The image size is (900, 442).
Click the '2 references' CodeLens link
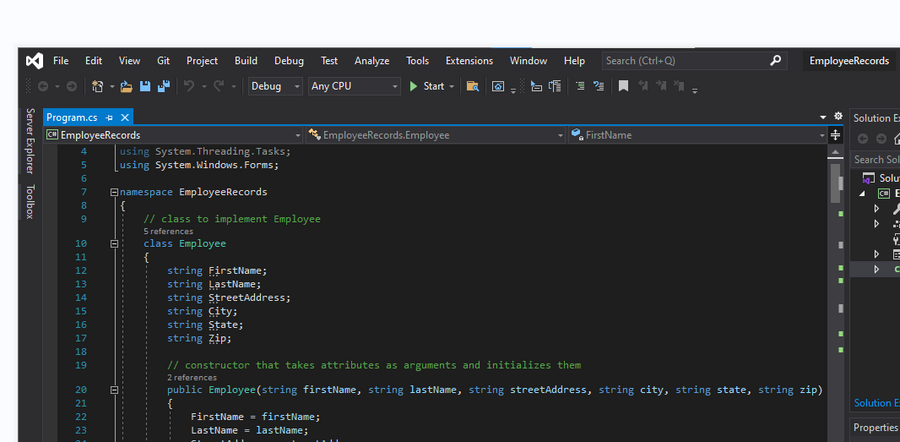point(192,378)
